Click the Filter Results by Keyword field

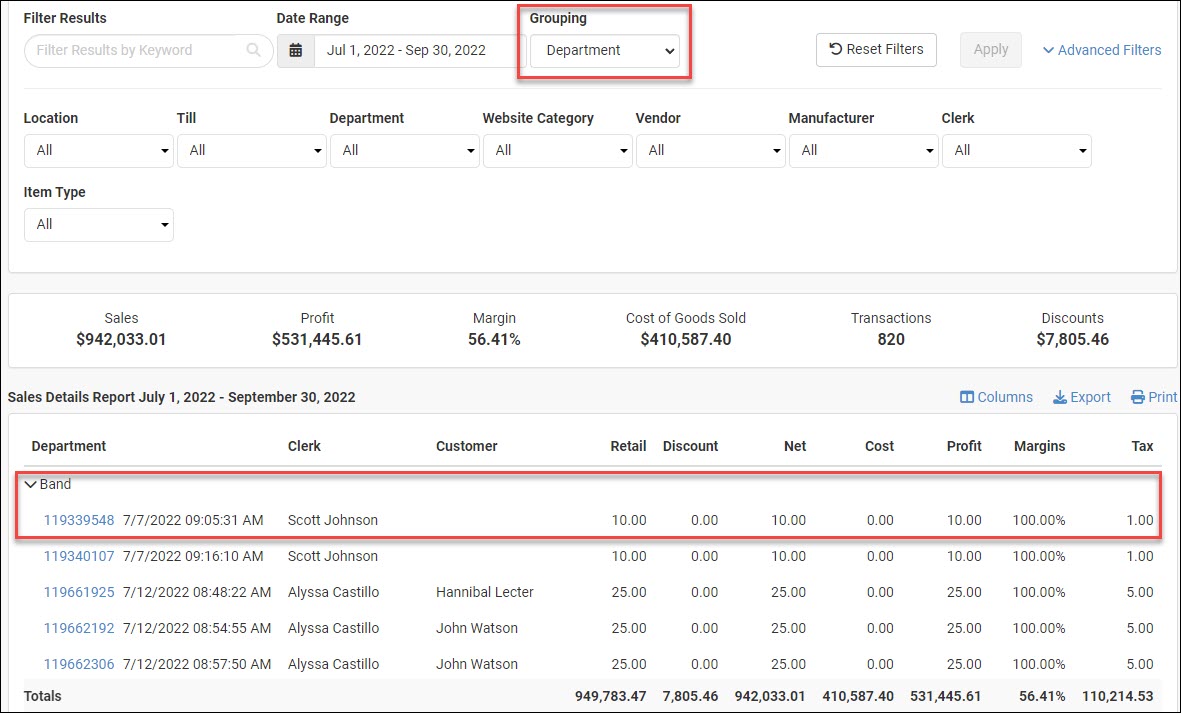(148, 50)
